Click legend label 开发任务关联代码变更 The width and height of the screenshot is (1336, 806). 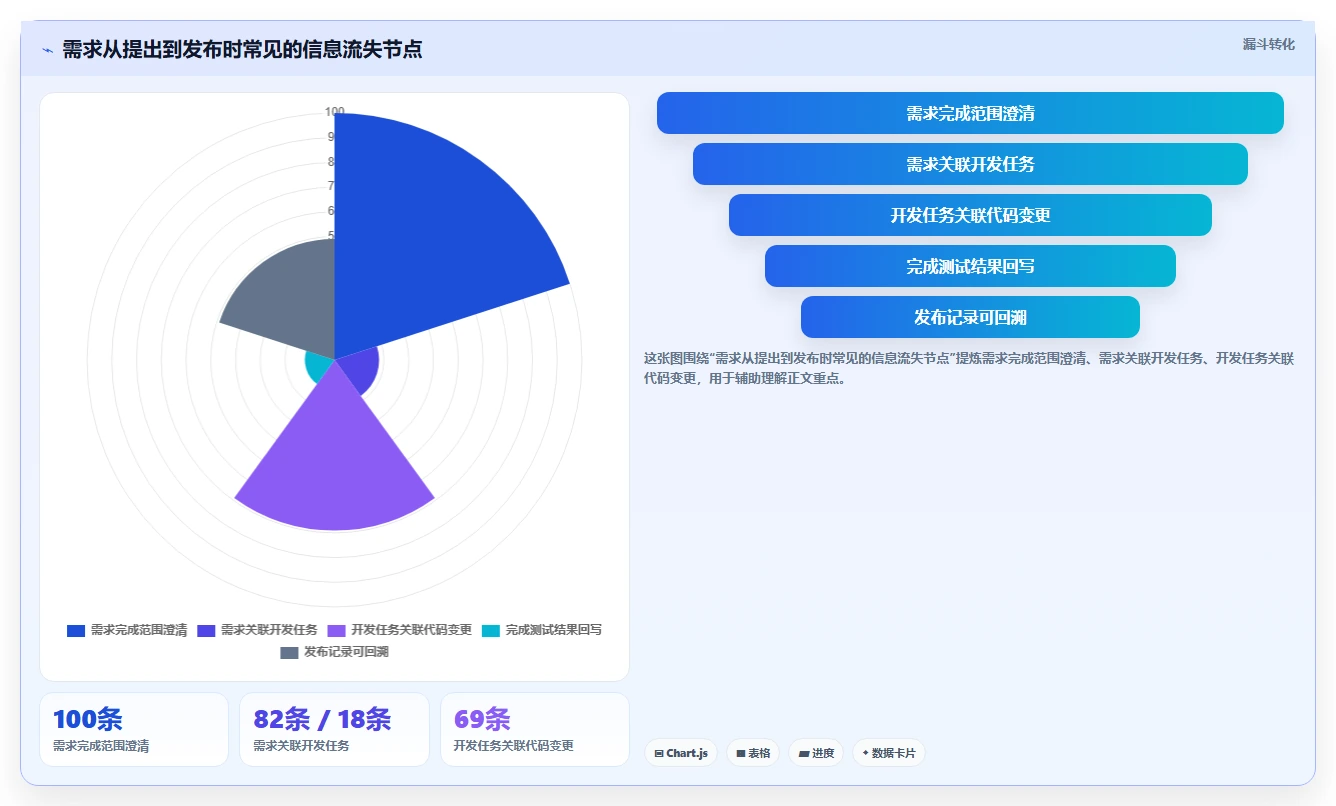point(411,630)
